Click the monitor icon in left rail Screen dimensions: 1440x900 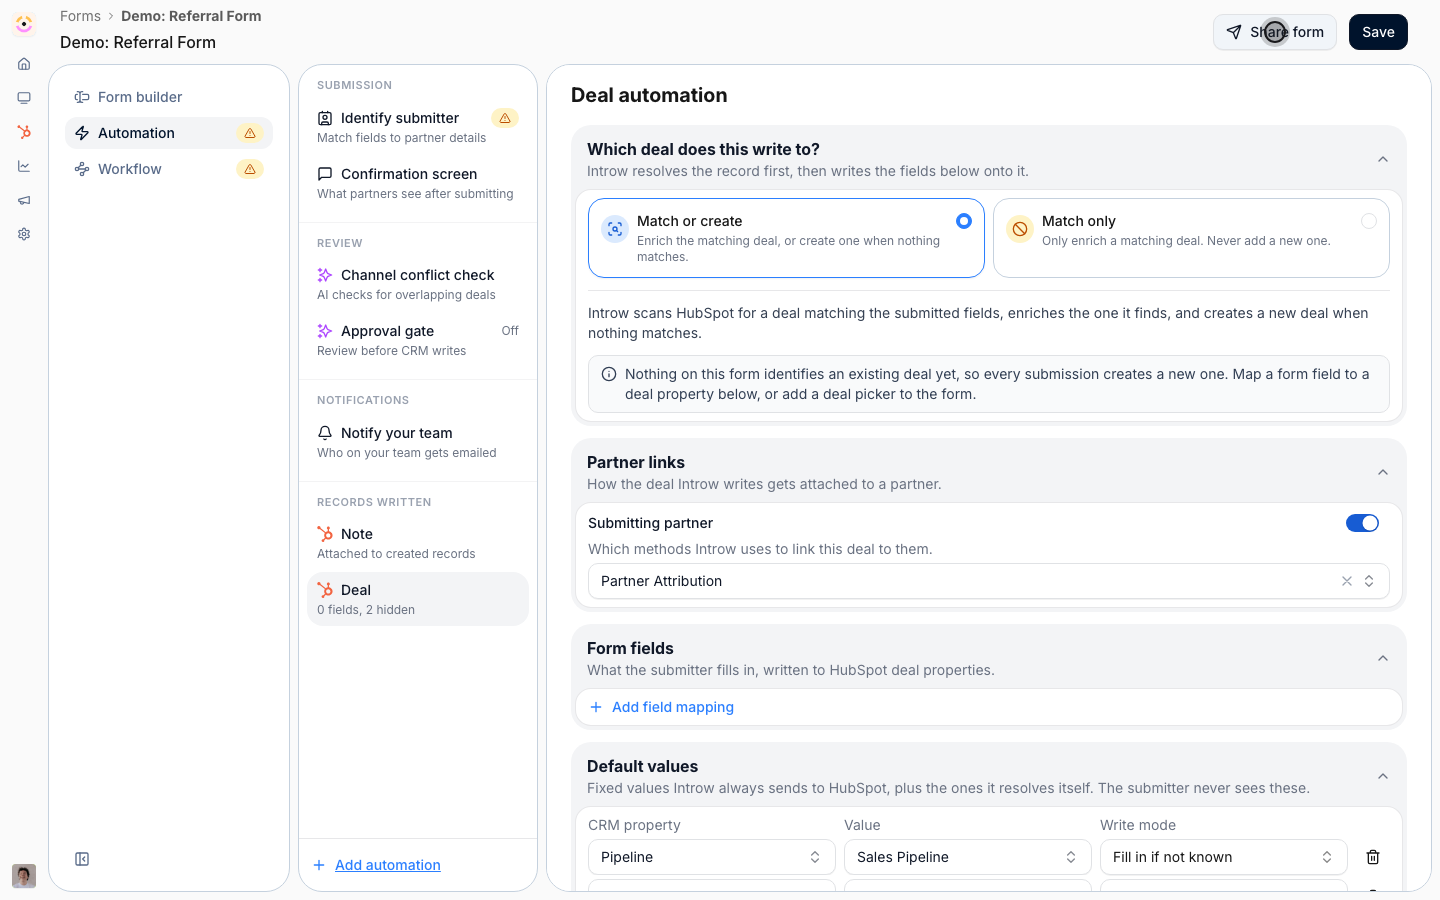(24, 98)
